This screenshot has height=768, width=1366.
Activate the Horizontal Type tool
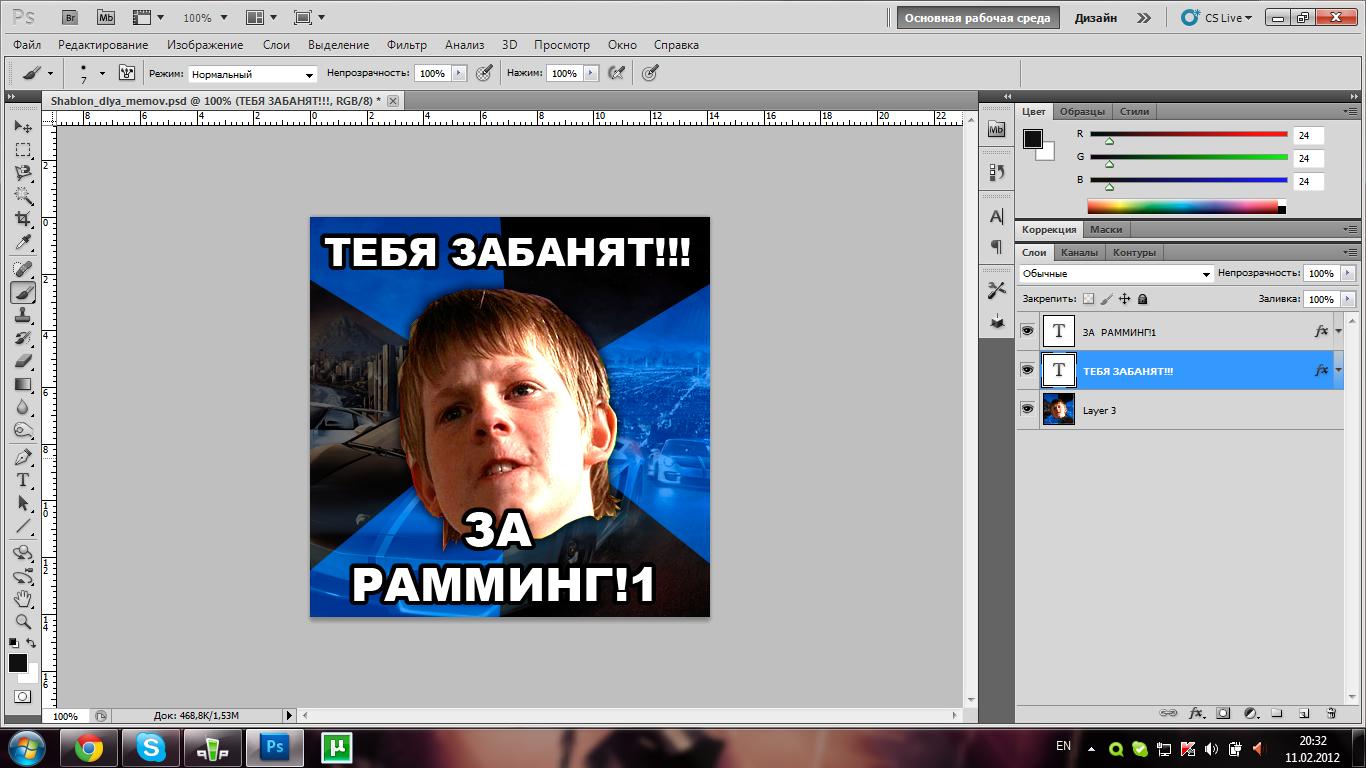(x=23, y=480)
